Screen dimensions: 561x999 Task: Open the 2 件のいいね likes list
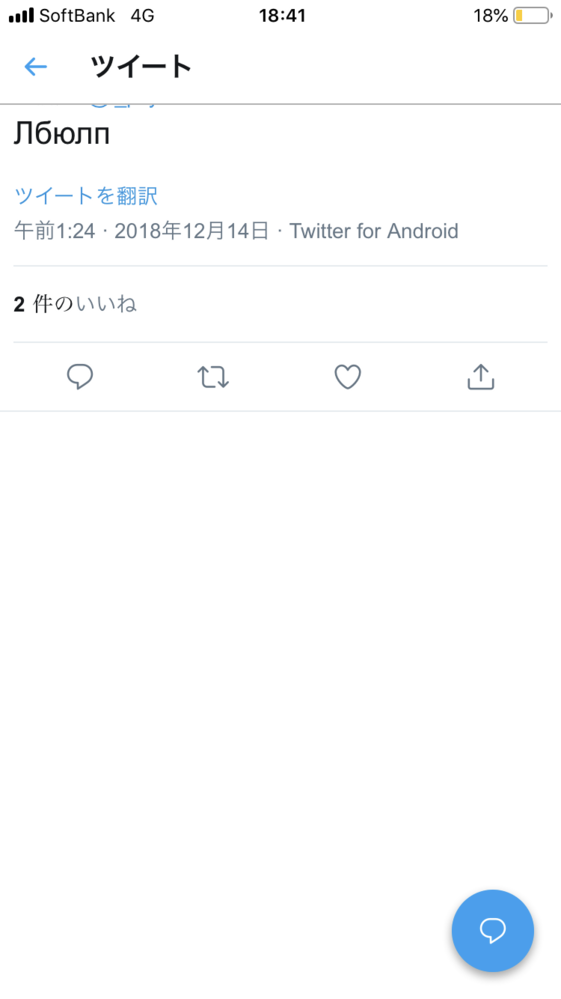click(75, 305)
